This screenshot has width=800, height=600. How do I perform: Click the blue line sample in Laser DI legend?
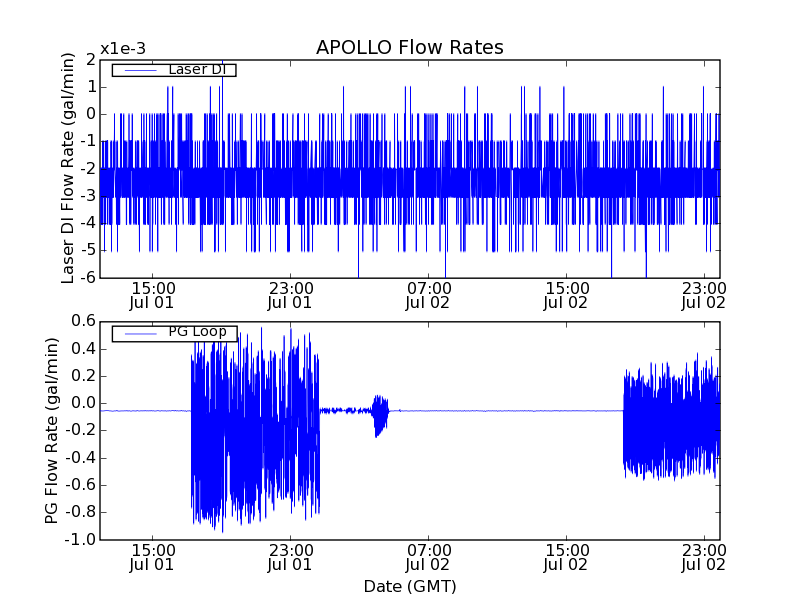pyautogui.click(x=141, y=70)
